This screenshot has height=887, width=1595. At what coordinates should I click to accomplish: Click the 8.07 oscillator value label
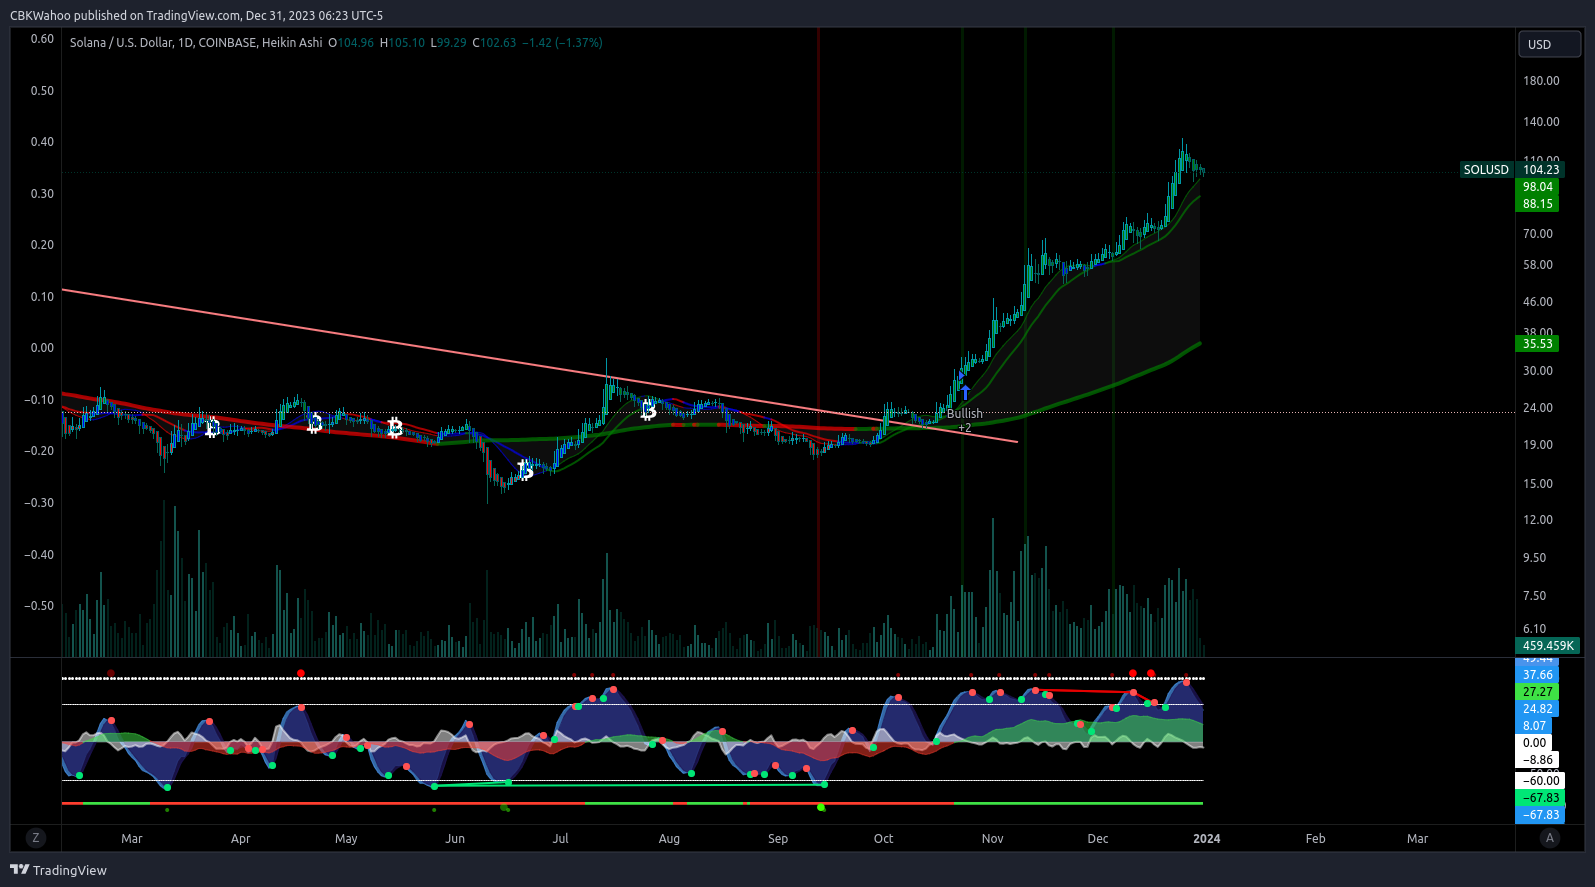[x=1534, y=726]
